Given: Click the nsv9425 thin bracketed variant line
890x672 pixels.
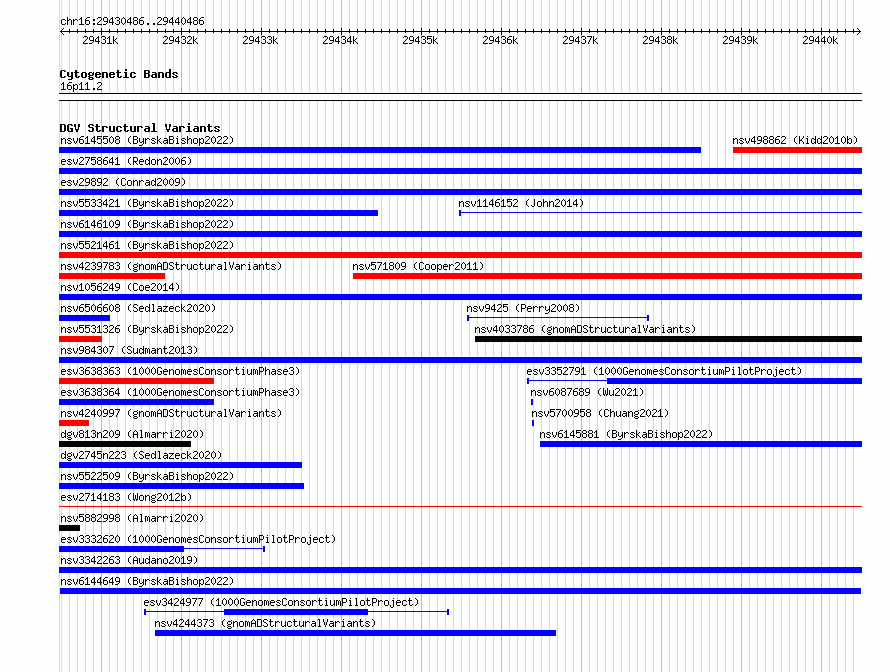Looking at the screenshot, I should click(x=558, y=318).
